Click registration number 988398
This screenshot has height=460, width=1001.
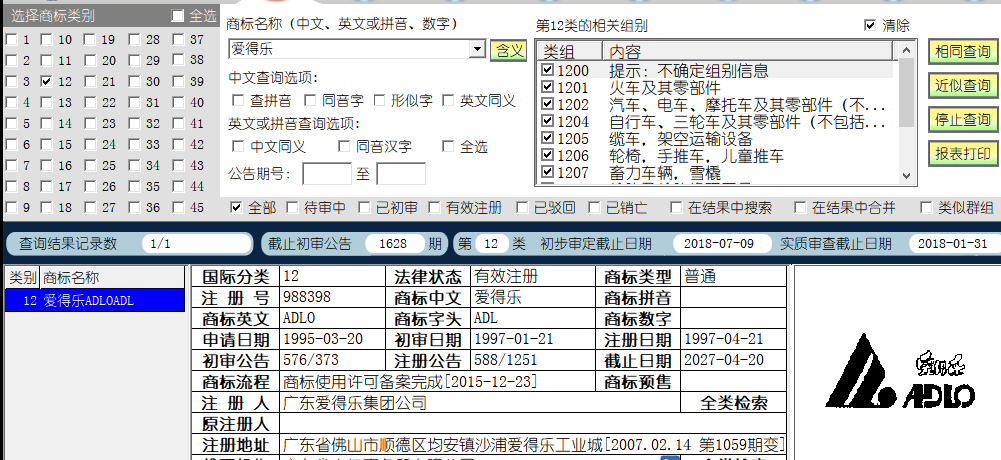coord(306,297)
